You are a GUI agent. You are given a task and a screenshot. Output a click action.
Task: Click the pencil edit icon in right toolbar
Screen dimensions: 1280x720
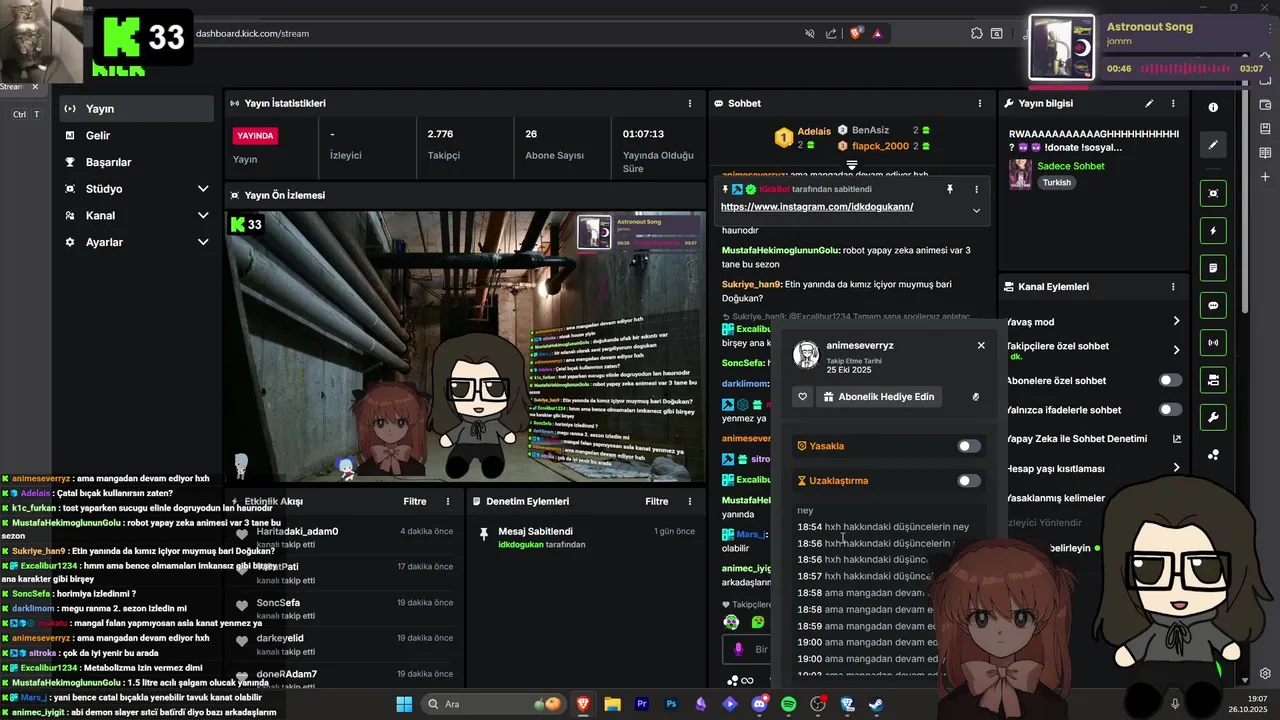coord(1213,145)
